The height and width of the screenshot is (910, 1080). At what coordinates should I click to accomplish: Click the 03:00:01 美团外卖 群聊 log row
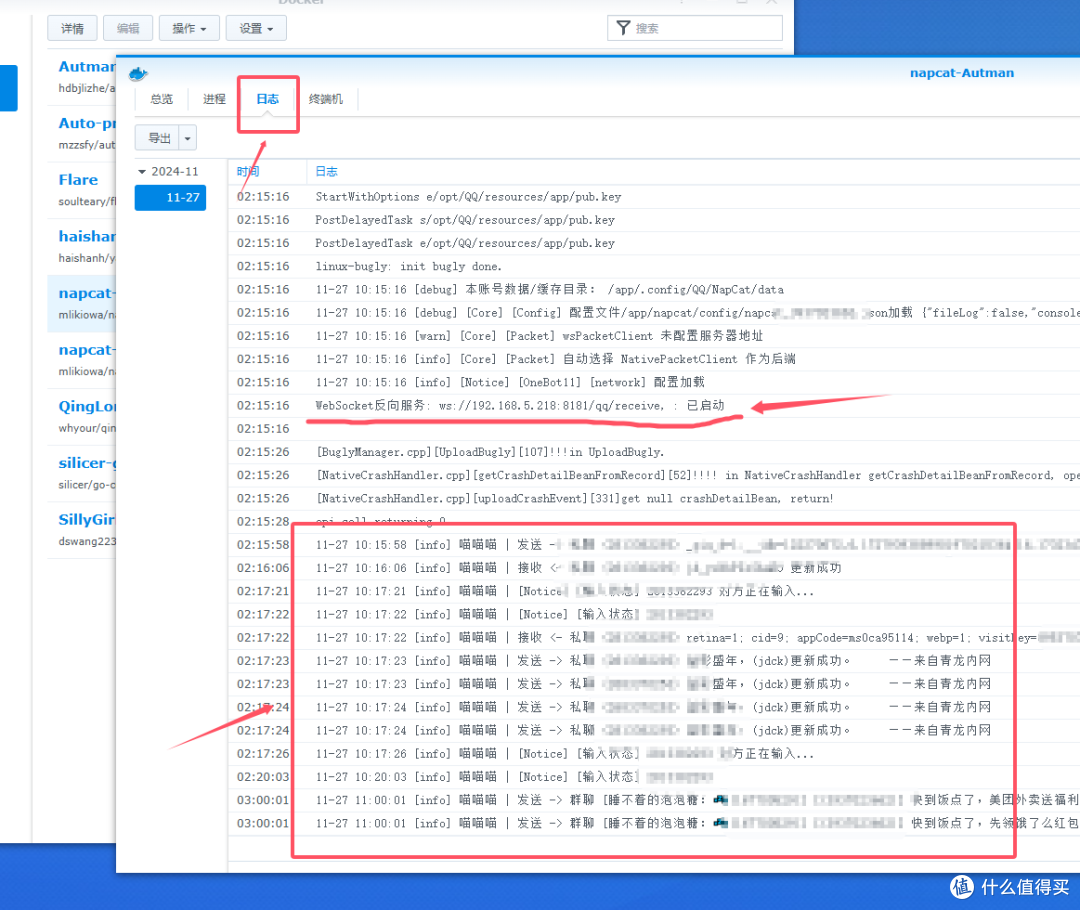point(654,800)
